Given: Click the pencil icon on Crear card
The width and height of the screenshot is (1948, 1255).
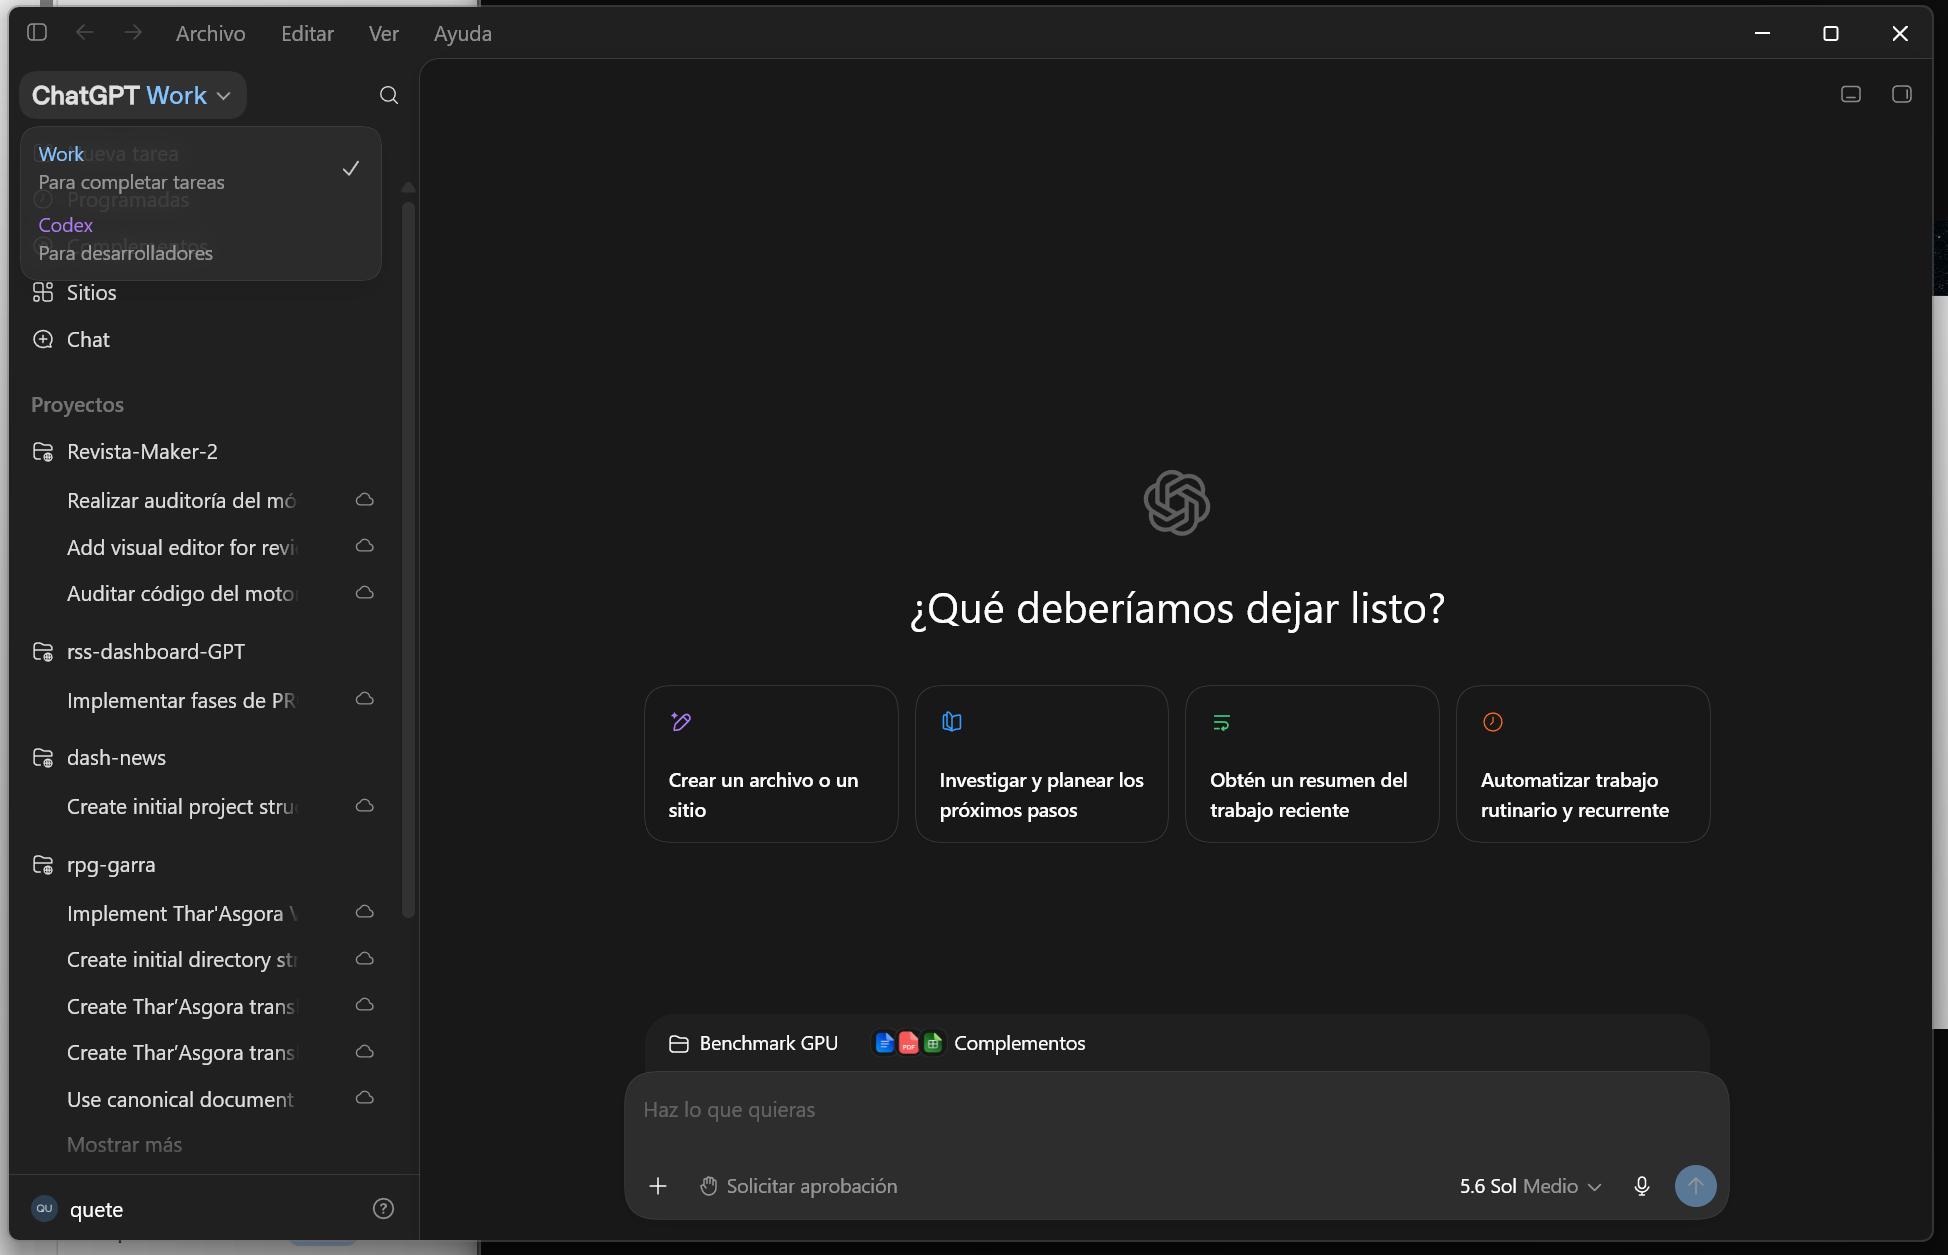Looking at the screenshot, I should point(681,722).
